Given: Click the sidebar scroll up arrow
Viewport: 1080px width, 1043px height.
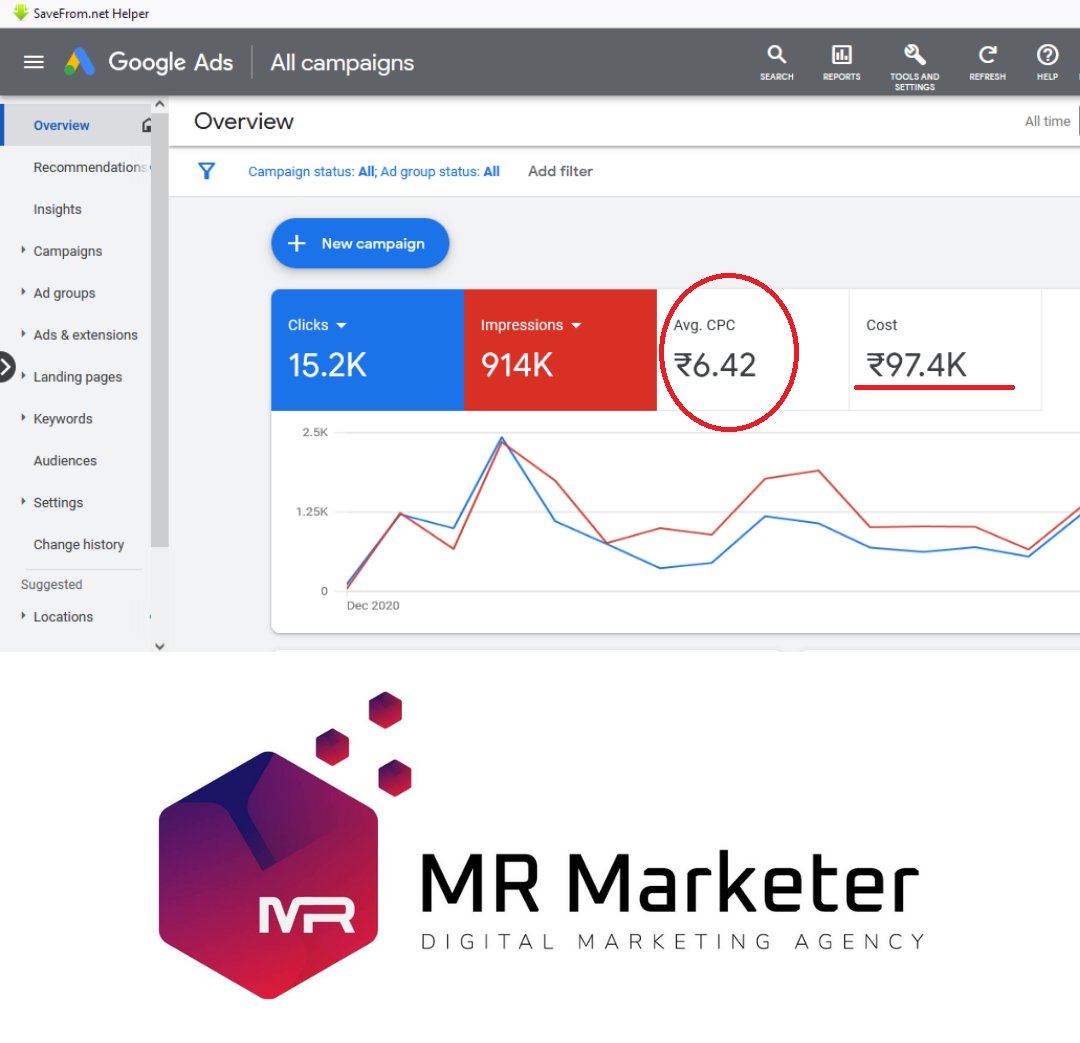Looking at the screenshot, I should [x=160, y=104].
